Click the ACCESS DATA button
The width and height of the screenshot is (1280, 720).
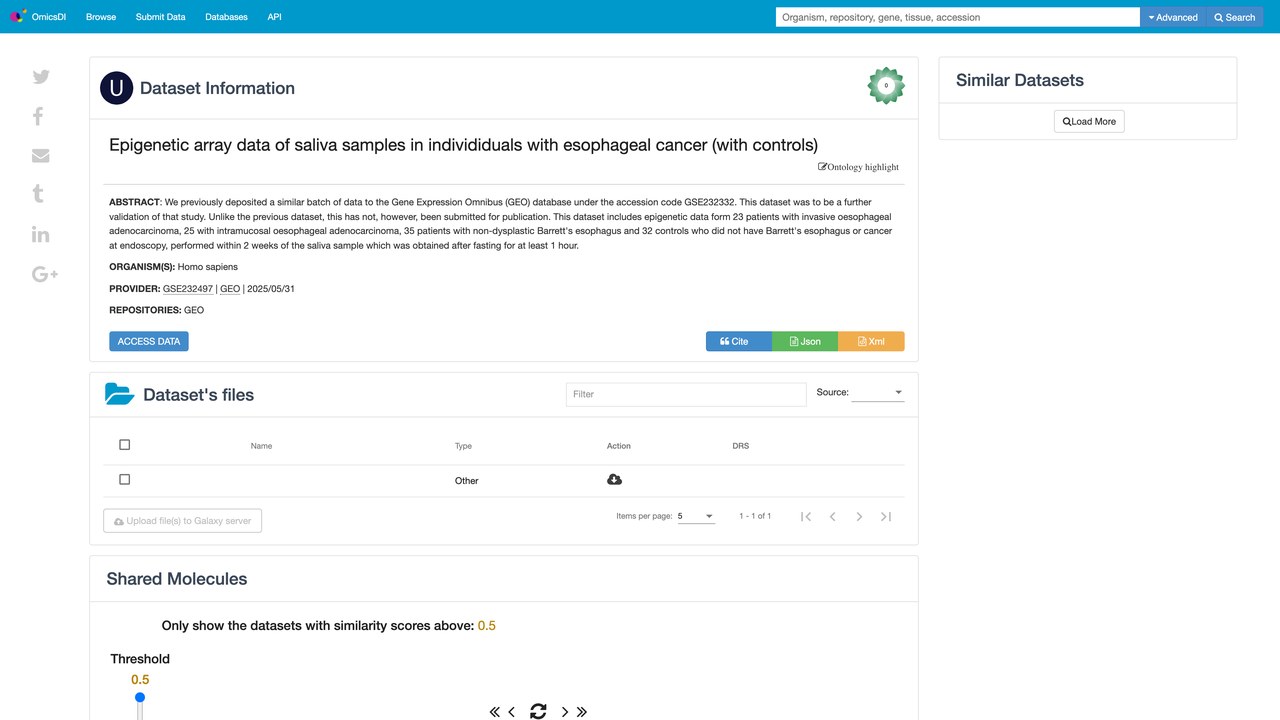coord(149,341)
